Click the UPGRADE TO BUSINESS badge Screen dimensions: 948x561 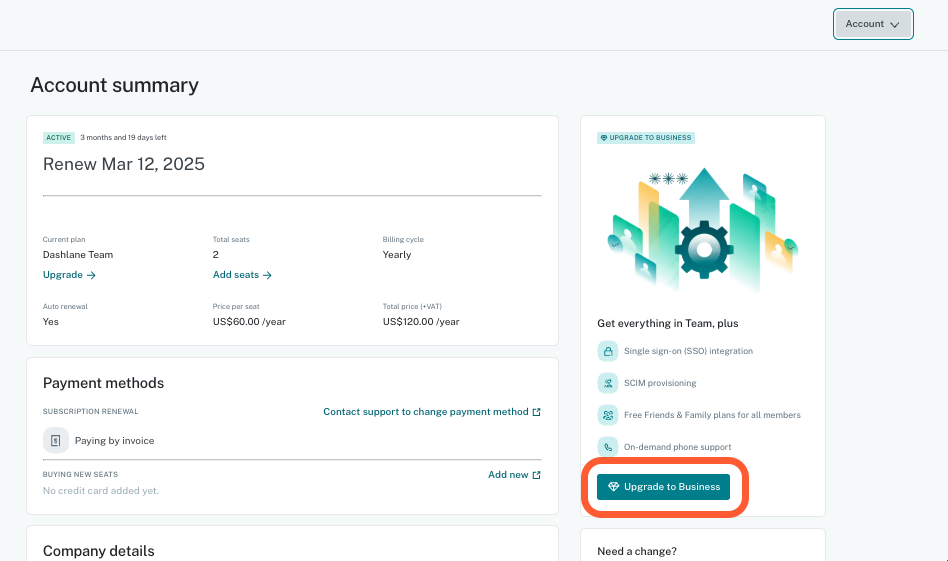[646, 138]
